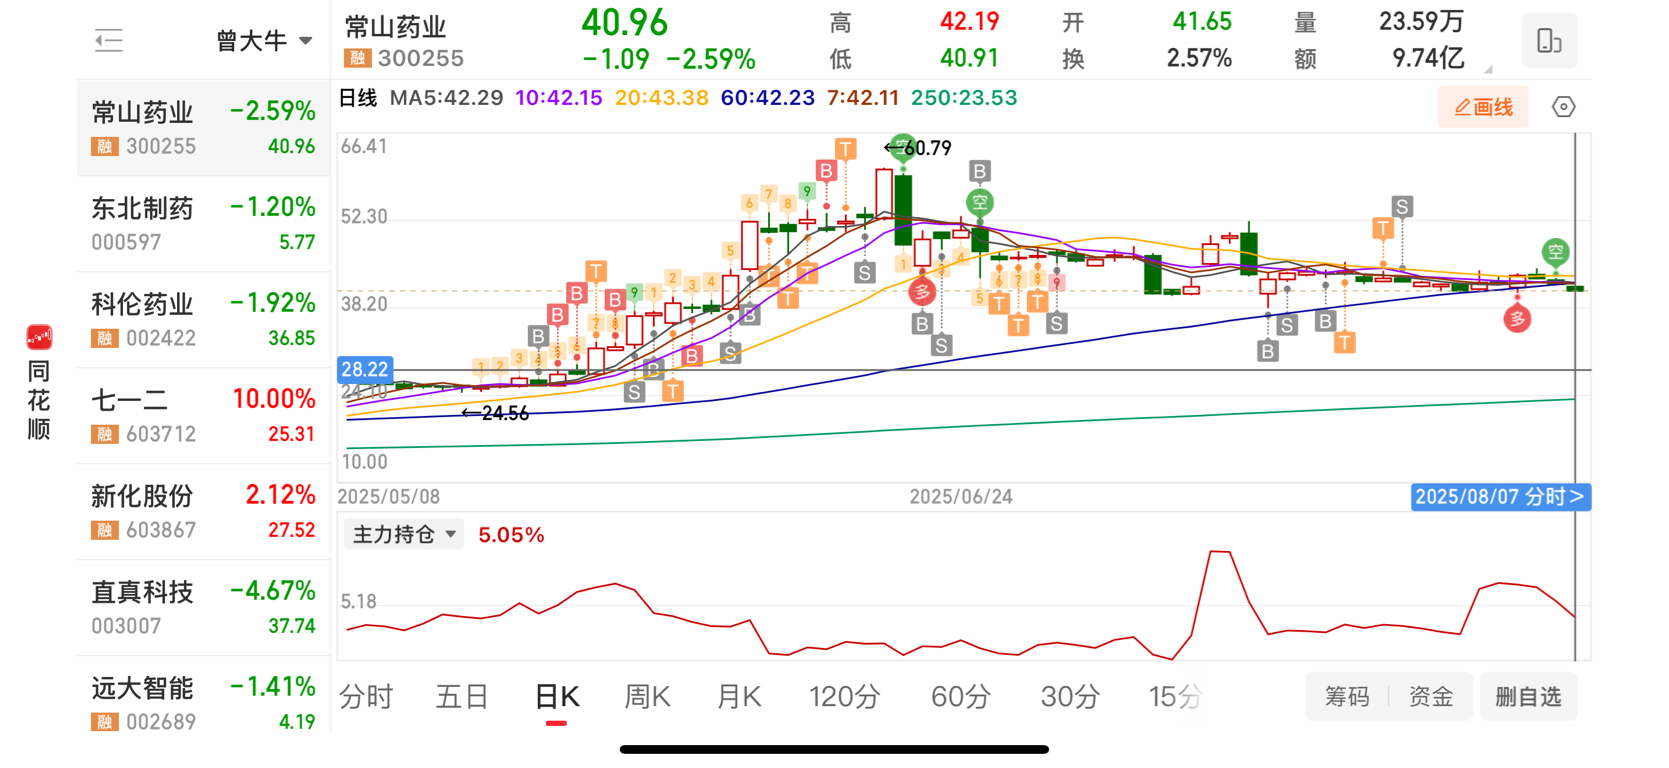The height and width of the screenshot is (768, 1669).
Task: Open 2025/08/07 分时 link
Action: click(1501, 497)
